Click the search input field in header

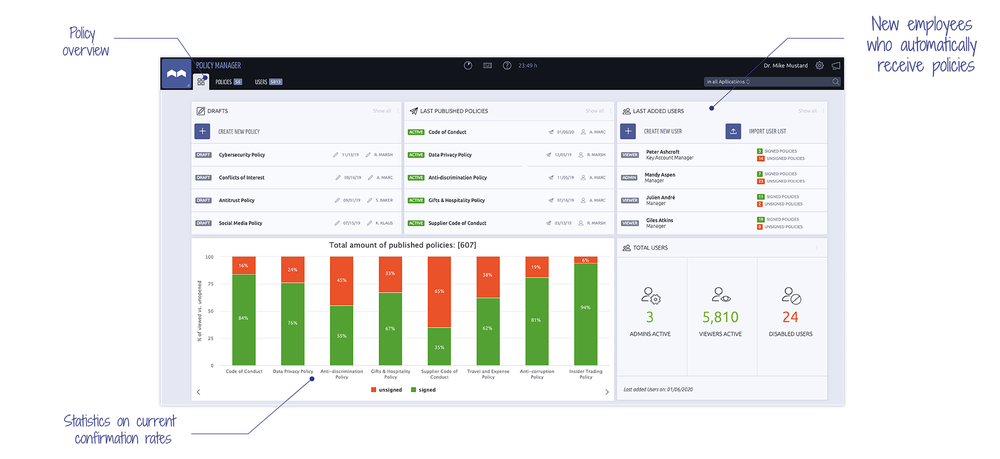tap(772, 82)
